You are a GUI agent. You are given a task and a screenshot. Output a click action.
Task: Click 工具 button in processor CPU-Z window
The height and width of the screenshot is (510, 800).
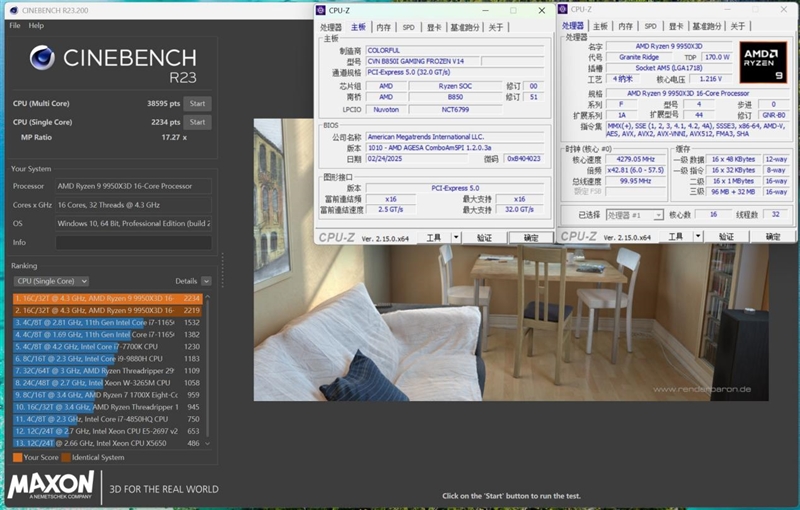[676, 237]
